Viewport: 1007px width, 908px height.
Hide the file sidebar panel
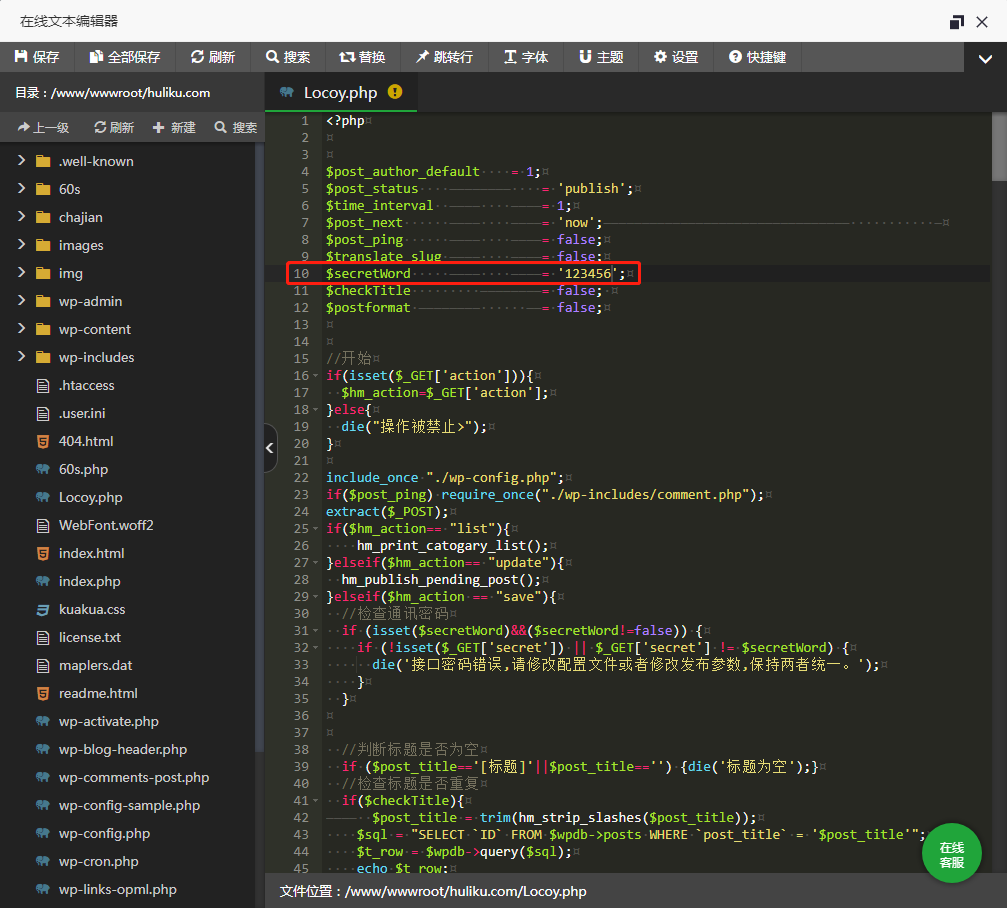270,449
